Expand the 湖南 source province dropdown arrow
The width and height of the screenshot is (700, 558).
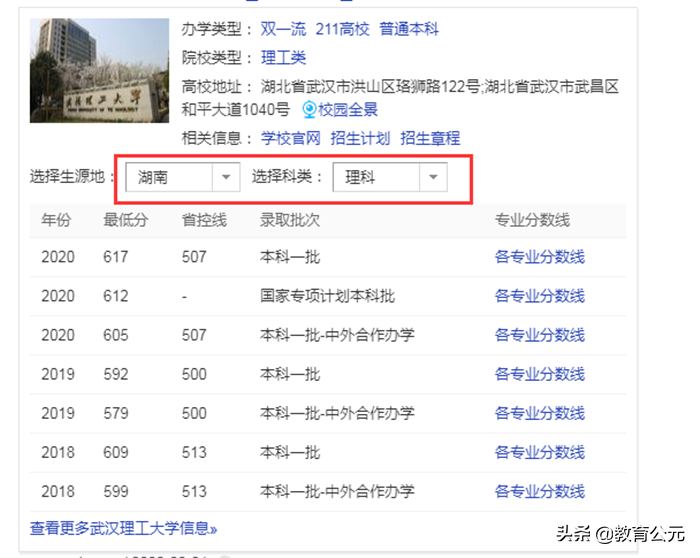coord(226,177)
